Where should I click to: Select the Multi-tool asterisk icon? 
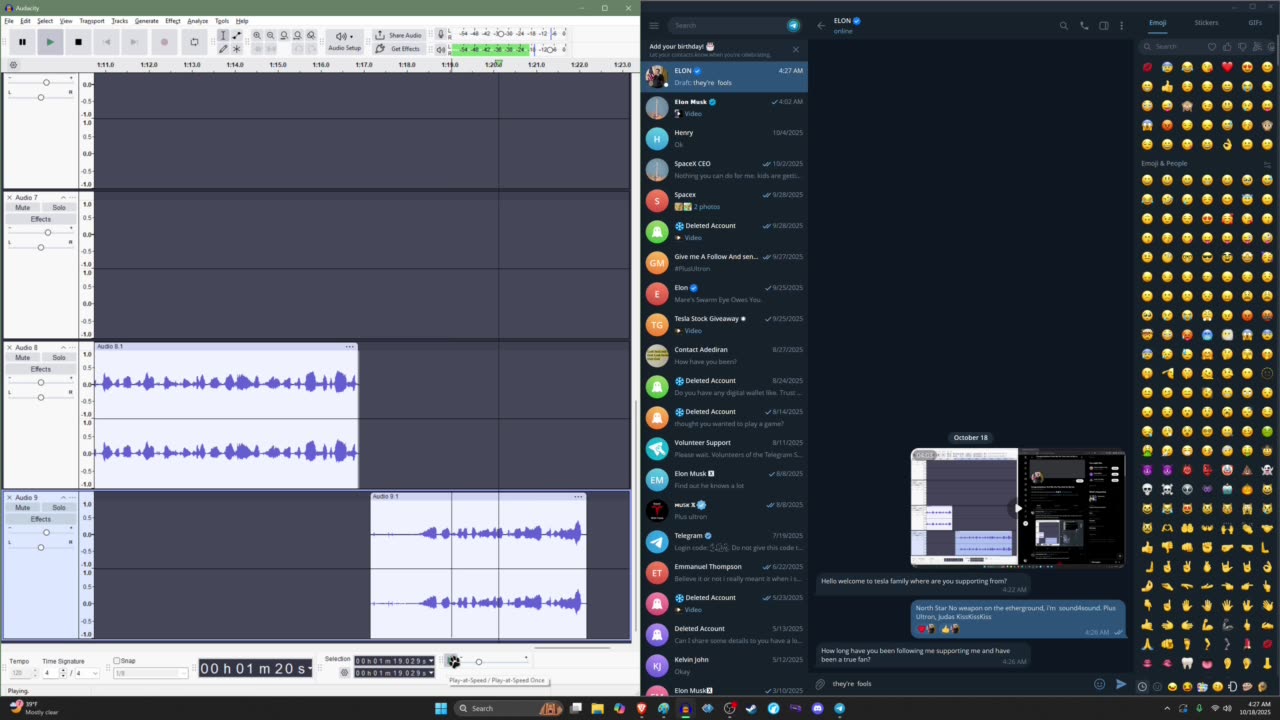[x=236, y=48]
